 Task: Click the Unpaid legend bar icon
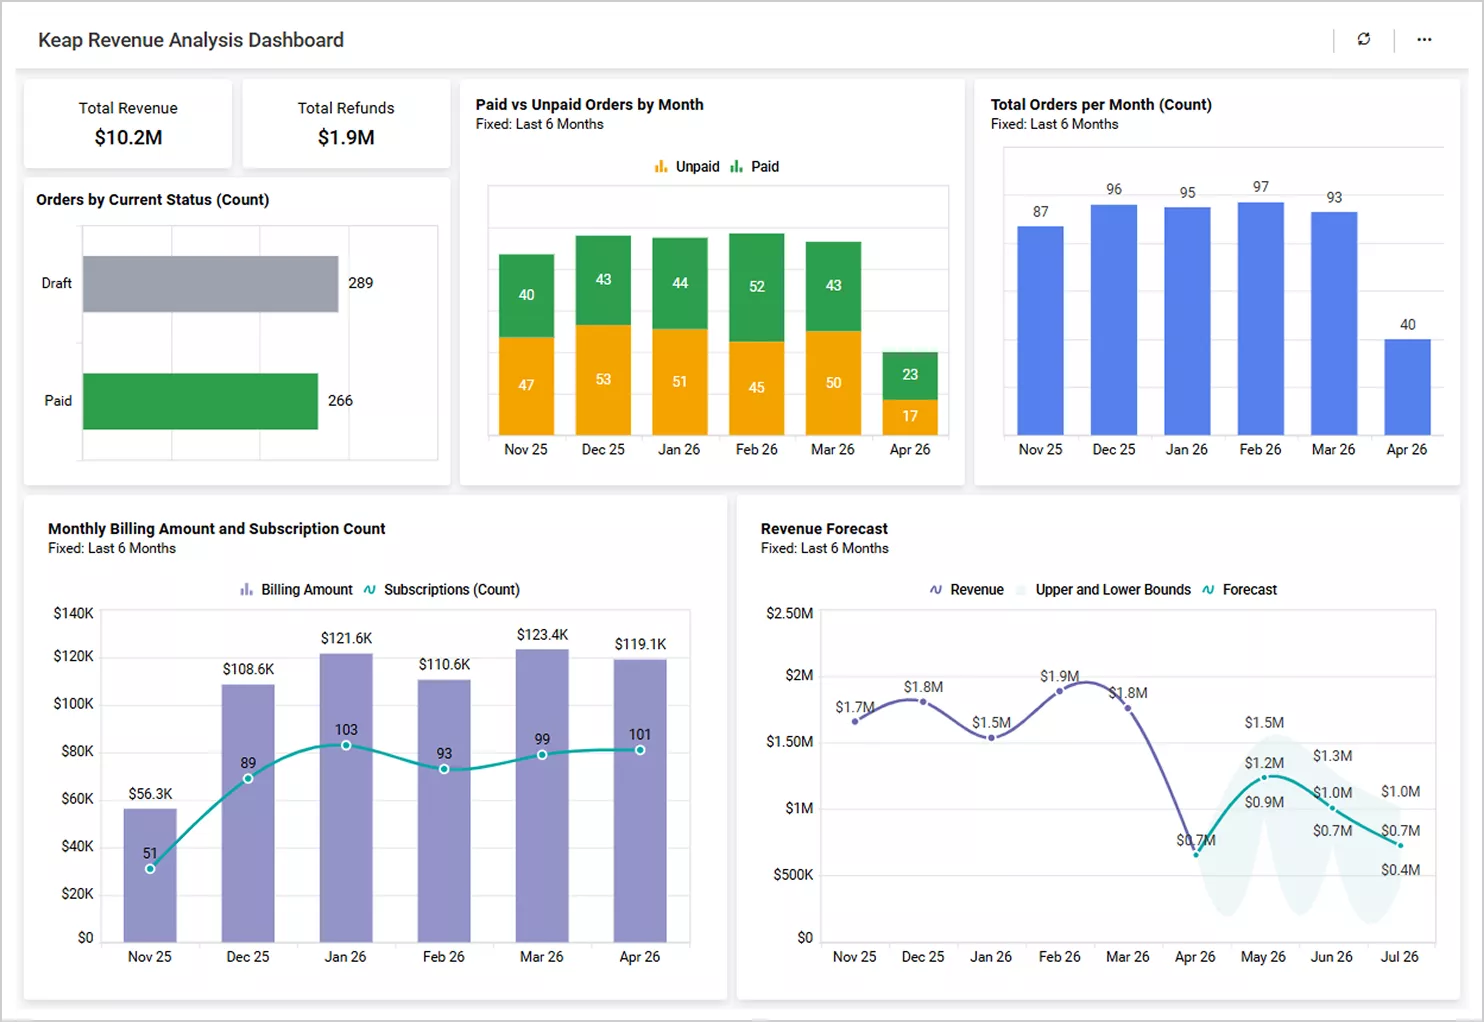[661, 166]
